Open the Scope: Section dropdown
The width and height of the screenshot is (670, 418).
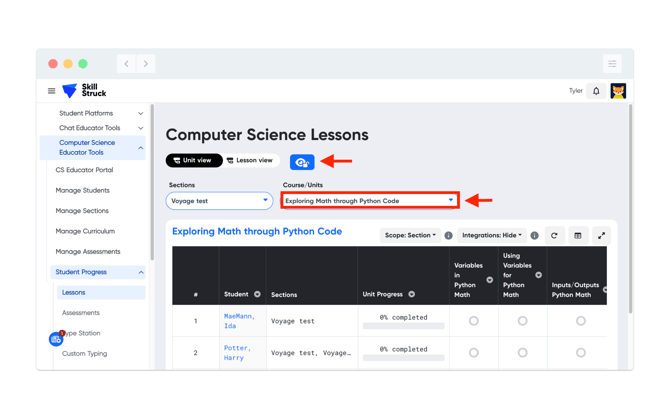pos(410,235)
